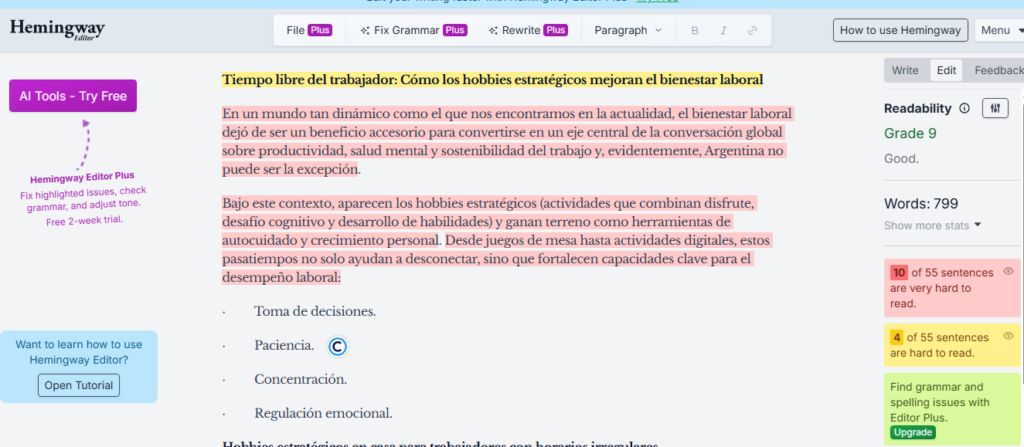Image resolution: width=1024 pixels, height=447 pixels.
Task: Switch to the Feedback tab
Action: [999, 71]
